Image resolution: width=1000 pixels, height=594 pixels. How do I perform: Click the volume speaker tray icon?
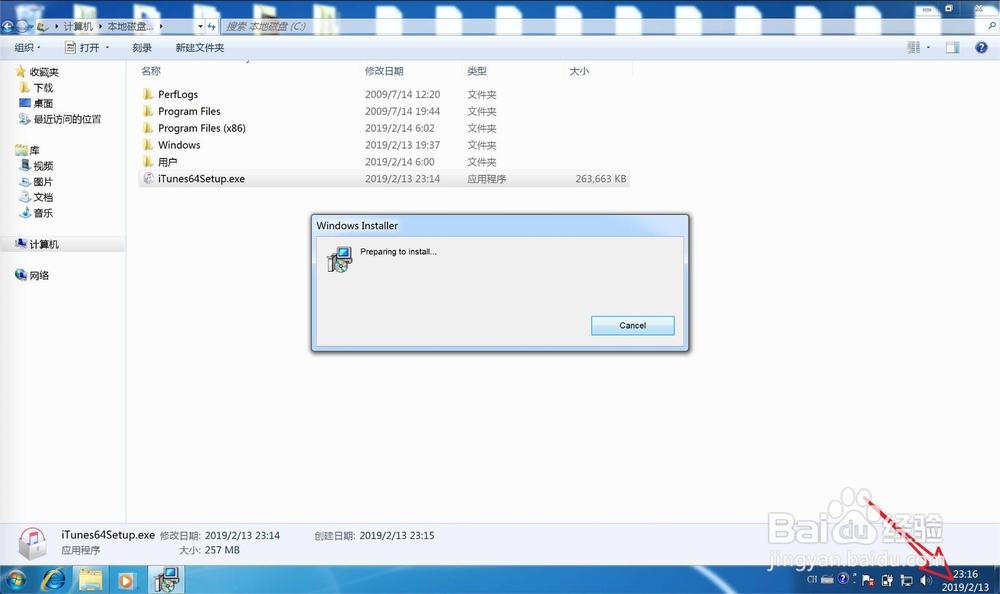pos(926,581)
